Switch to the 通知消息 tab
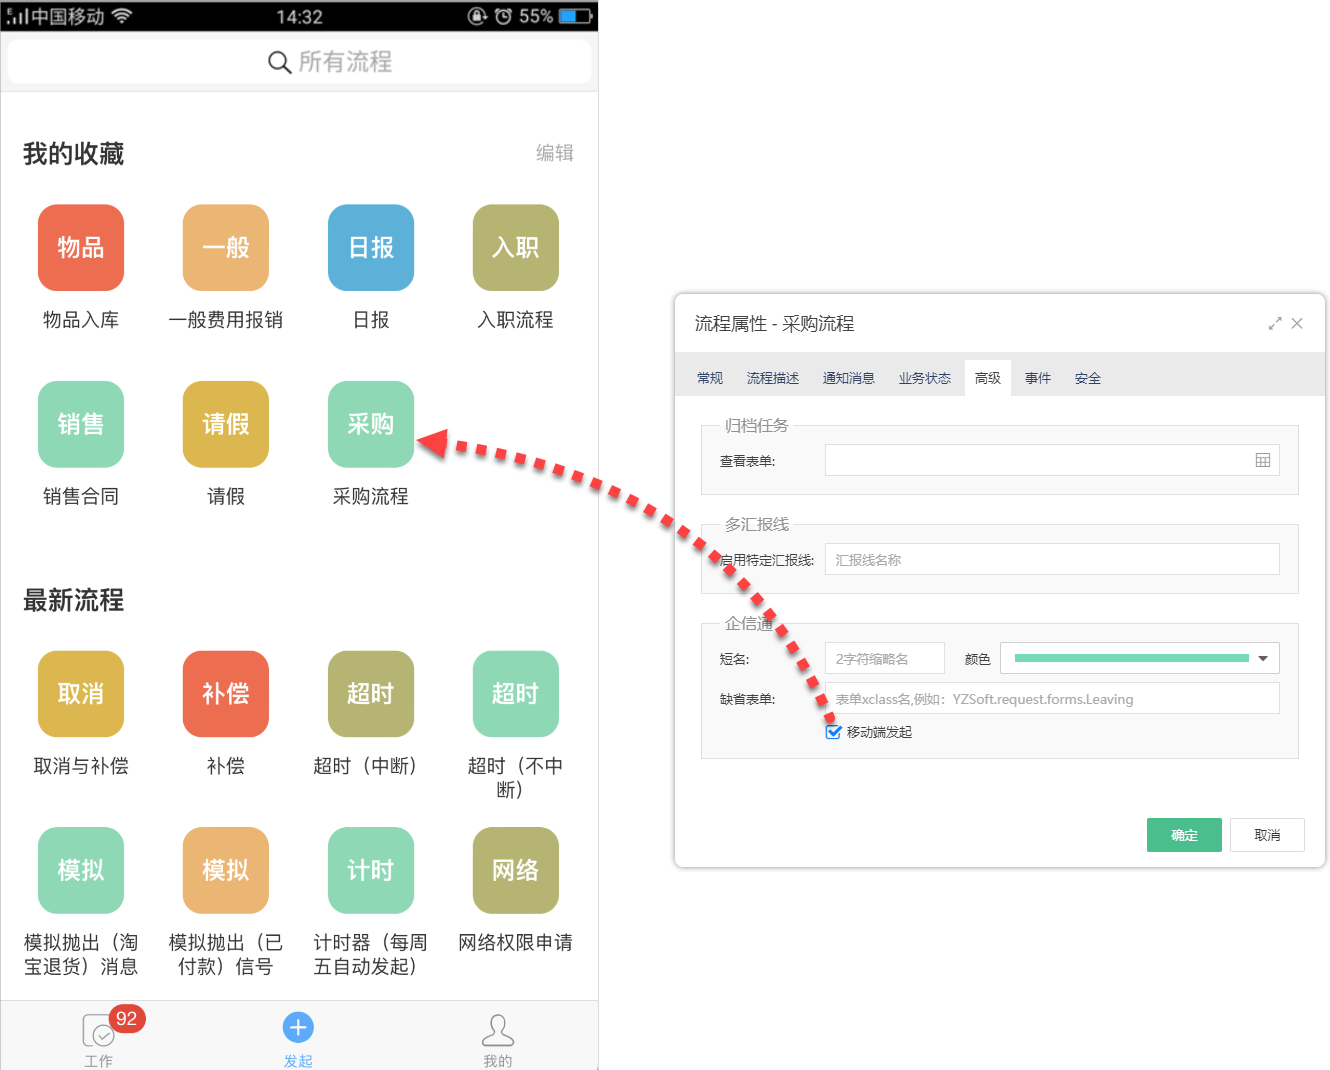 pos(849,378)
